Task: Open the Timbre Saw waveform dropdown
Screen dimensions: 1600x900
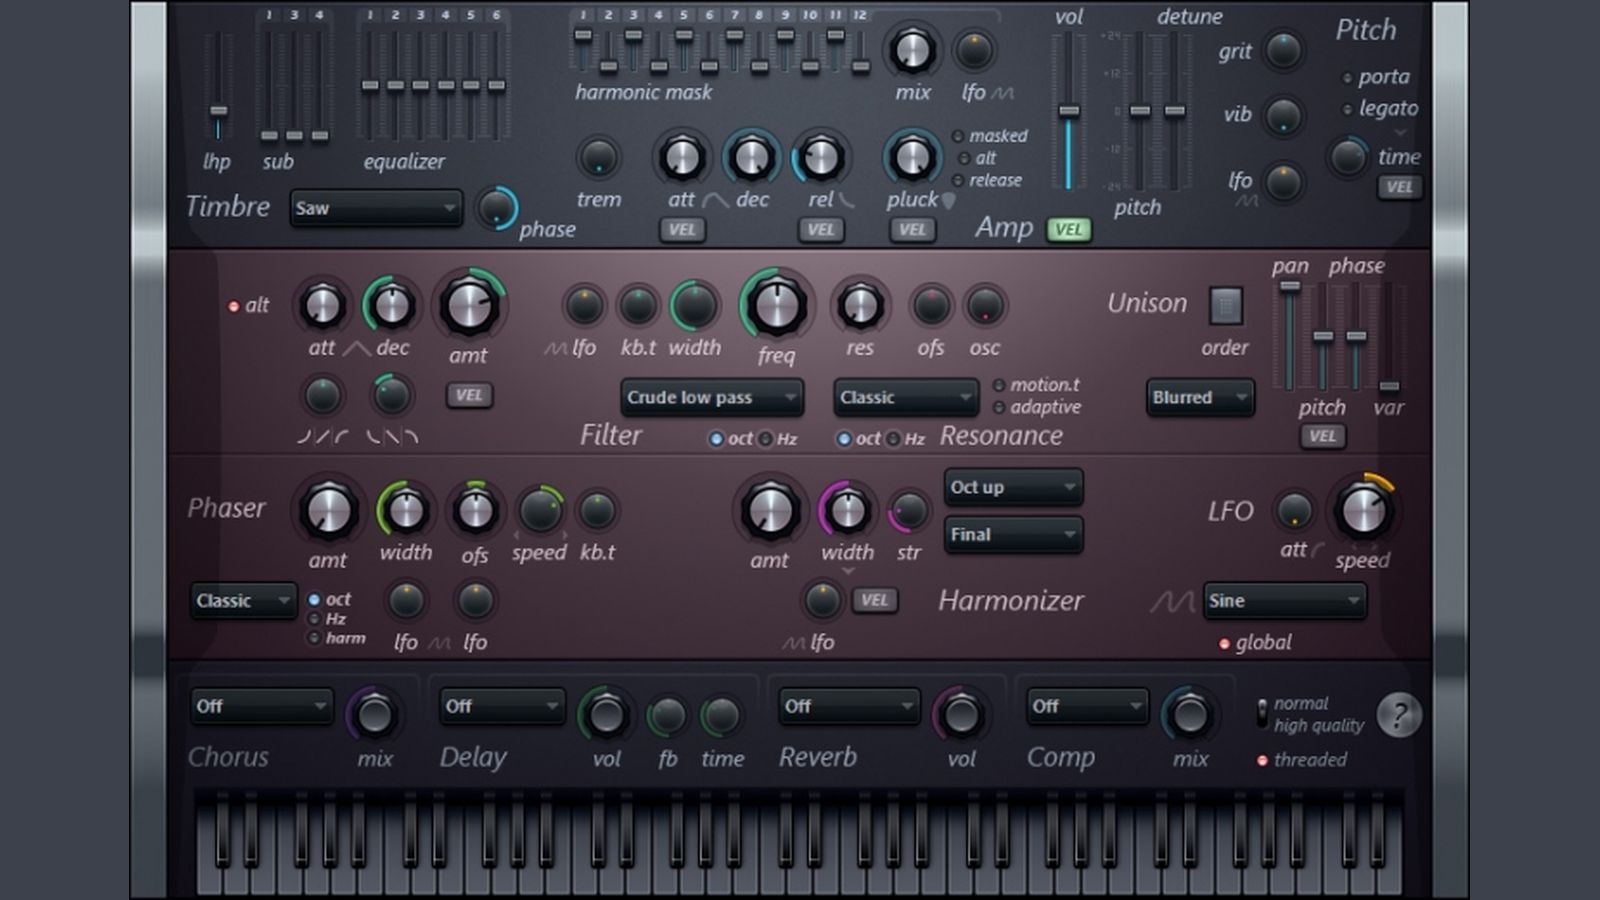Action: click(x=376, y=208)
